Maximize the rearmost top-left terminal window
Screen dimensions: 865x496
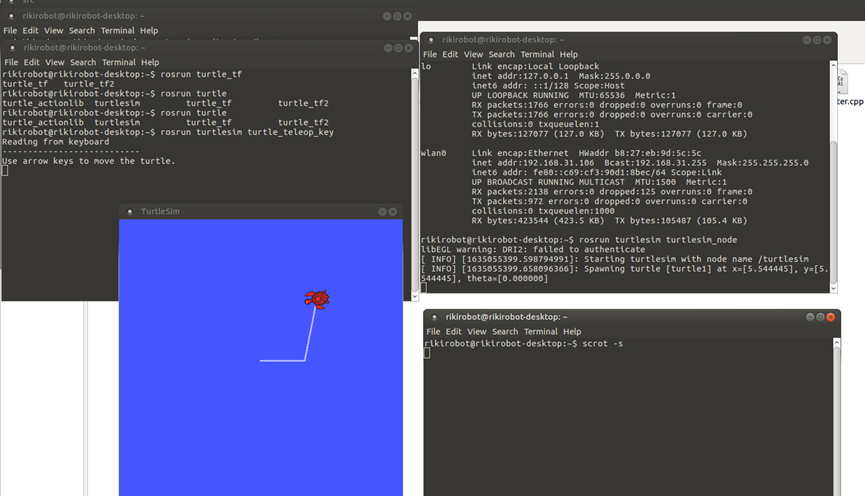(x=397, y=16)
